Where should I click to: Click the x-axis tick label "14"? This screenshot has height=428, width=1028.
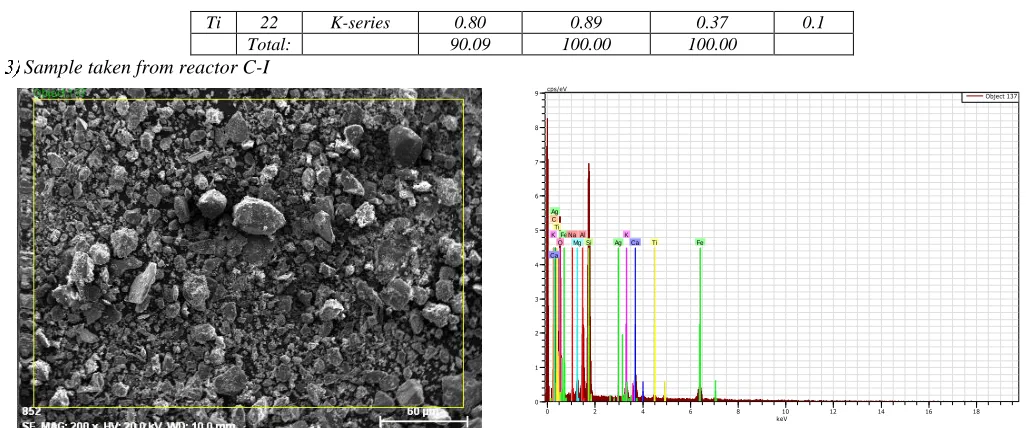881,411
